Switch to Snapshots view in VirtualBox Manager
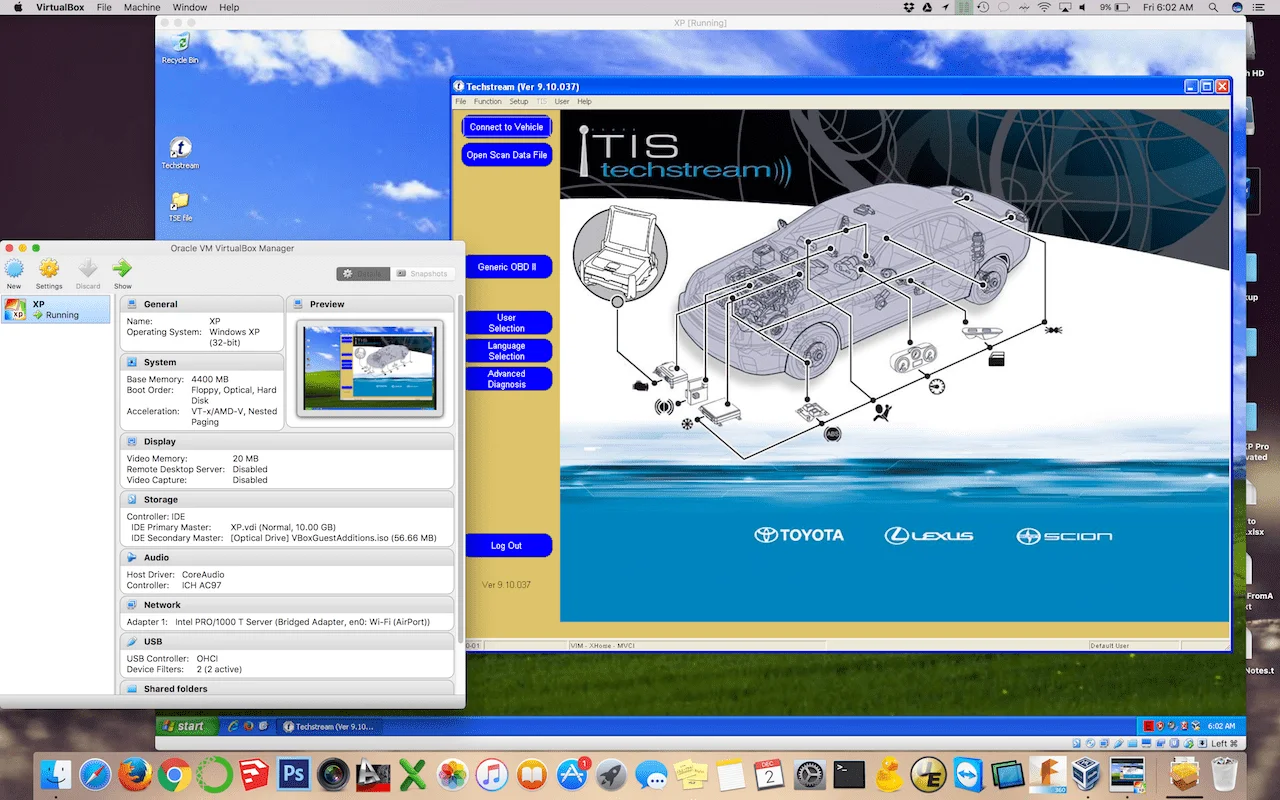 tap(423, 273)
